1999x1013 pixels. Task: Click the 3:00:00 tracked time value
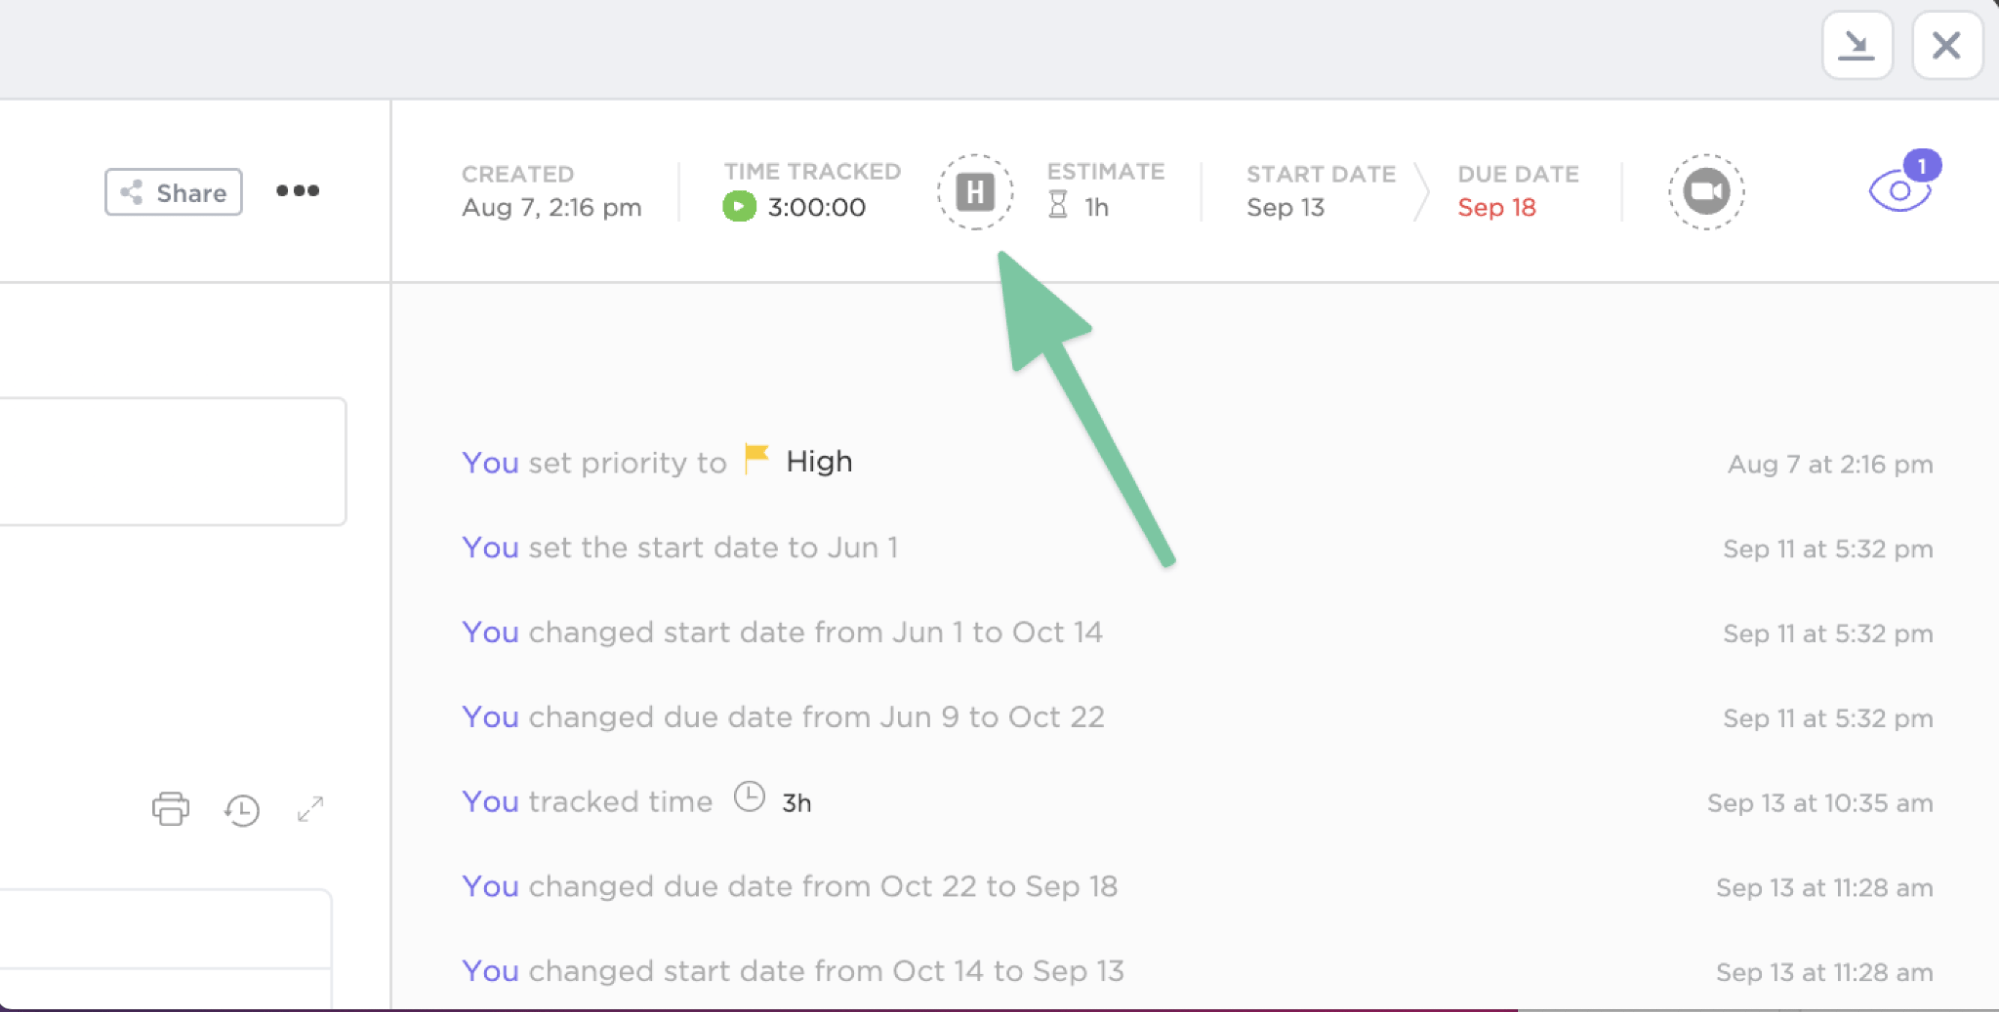(x=816, y=207)
